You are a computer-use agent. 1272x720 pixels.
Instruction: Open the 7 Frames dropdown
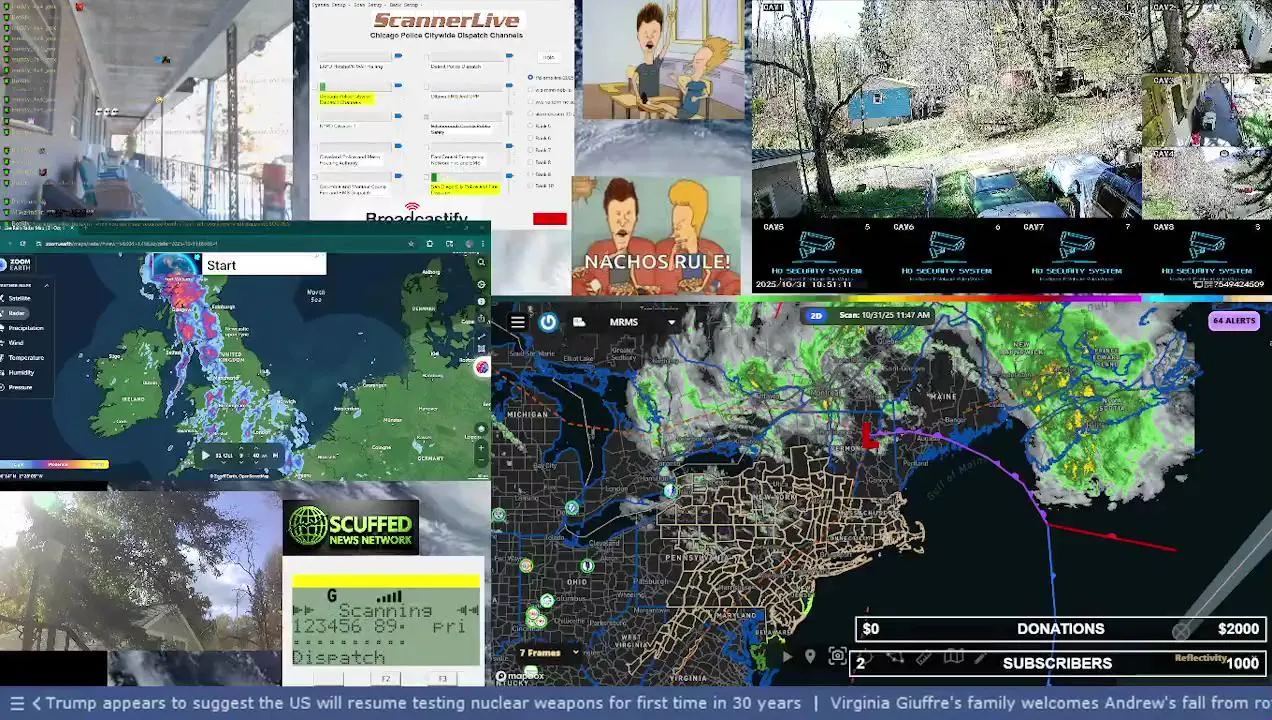pyautogui.click(x=548, y=653)
